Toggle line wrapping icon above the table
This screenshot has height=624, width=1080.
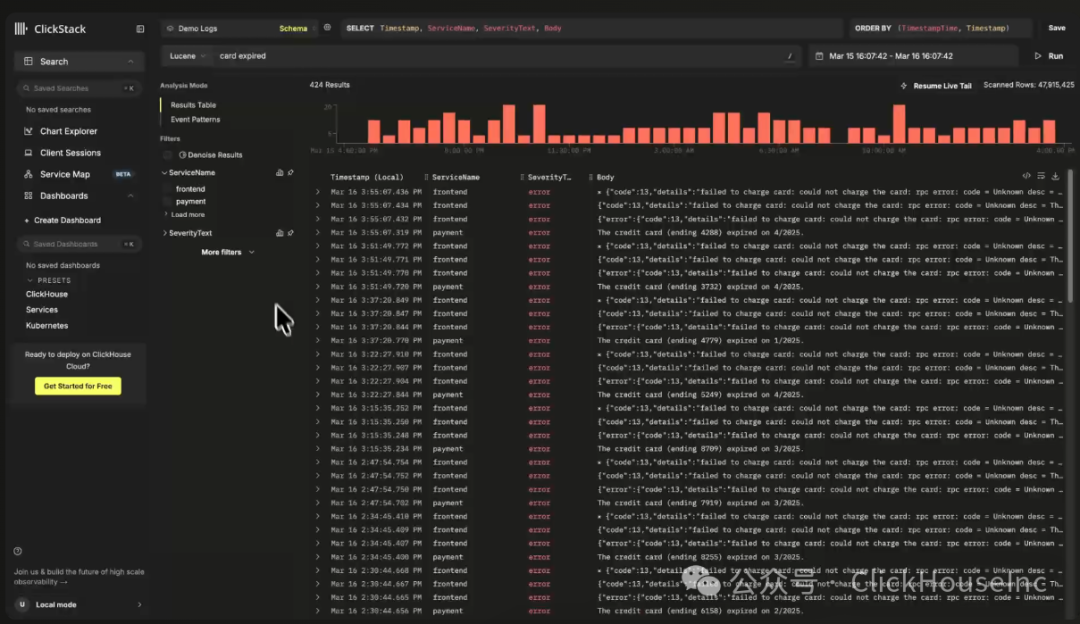[1041, 176]
